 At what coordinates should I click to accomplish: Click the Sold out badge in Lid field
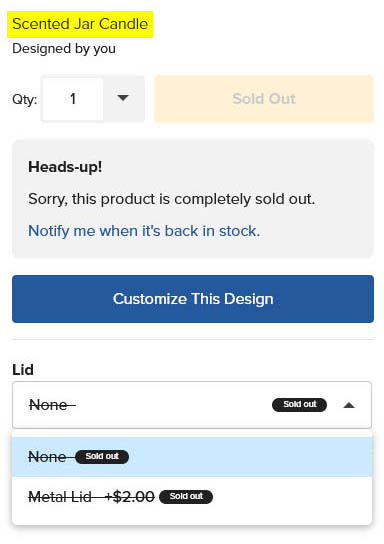tap(299, 405)
